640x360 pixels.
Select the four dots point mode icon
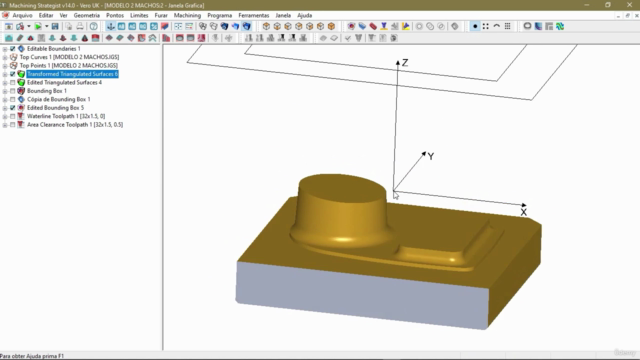pyautogui.click(x=486, y=27)
